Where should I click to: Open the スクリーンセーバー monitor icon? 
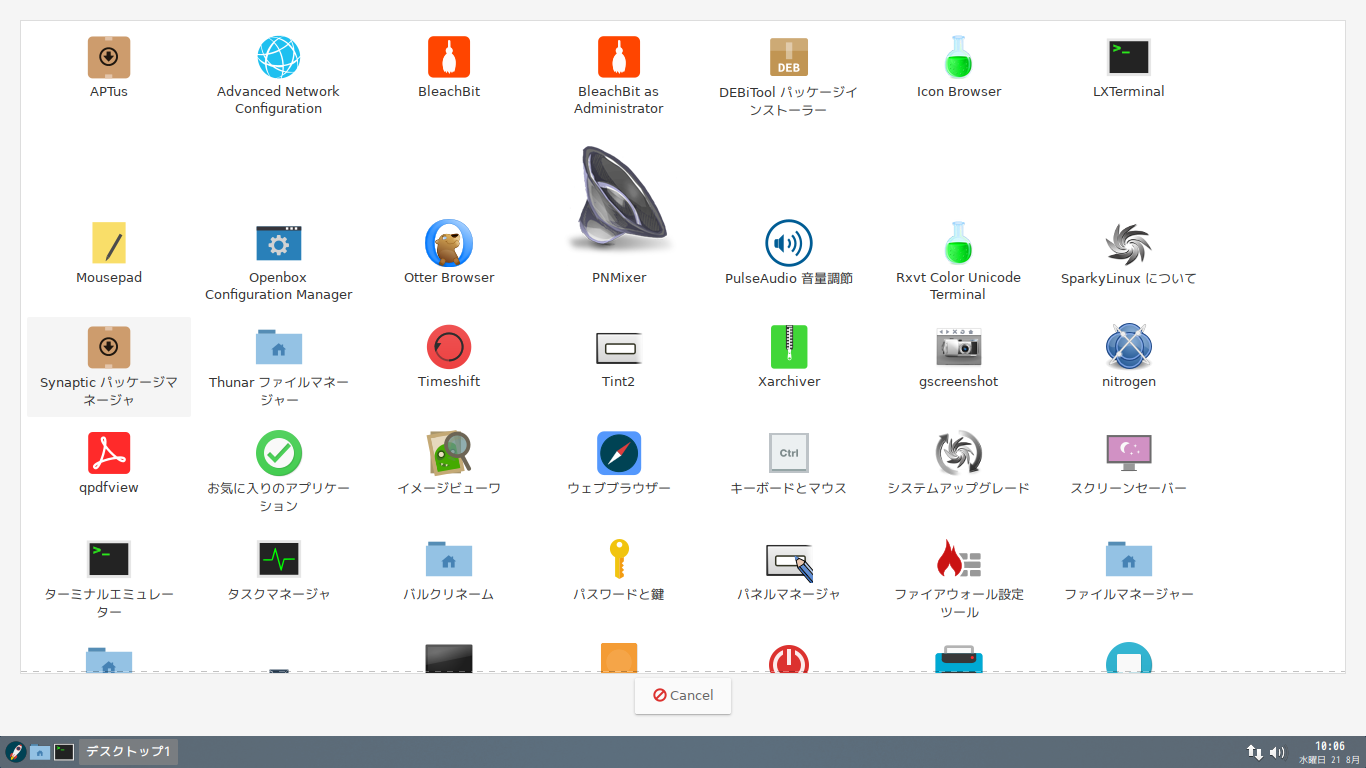pos(1129,453)
